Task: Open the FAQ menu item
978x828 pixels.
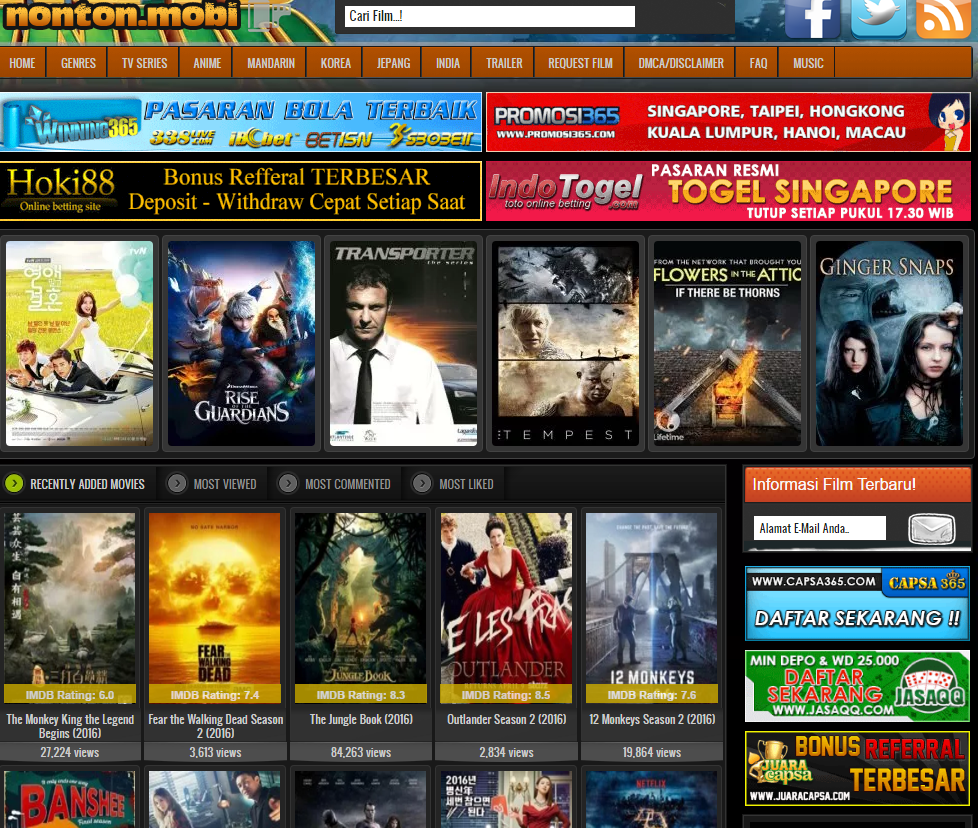Action: 758,63
